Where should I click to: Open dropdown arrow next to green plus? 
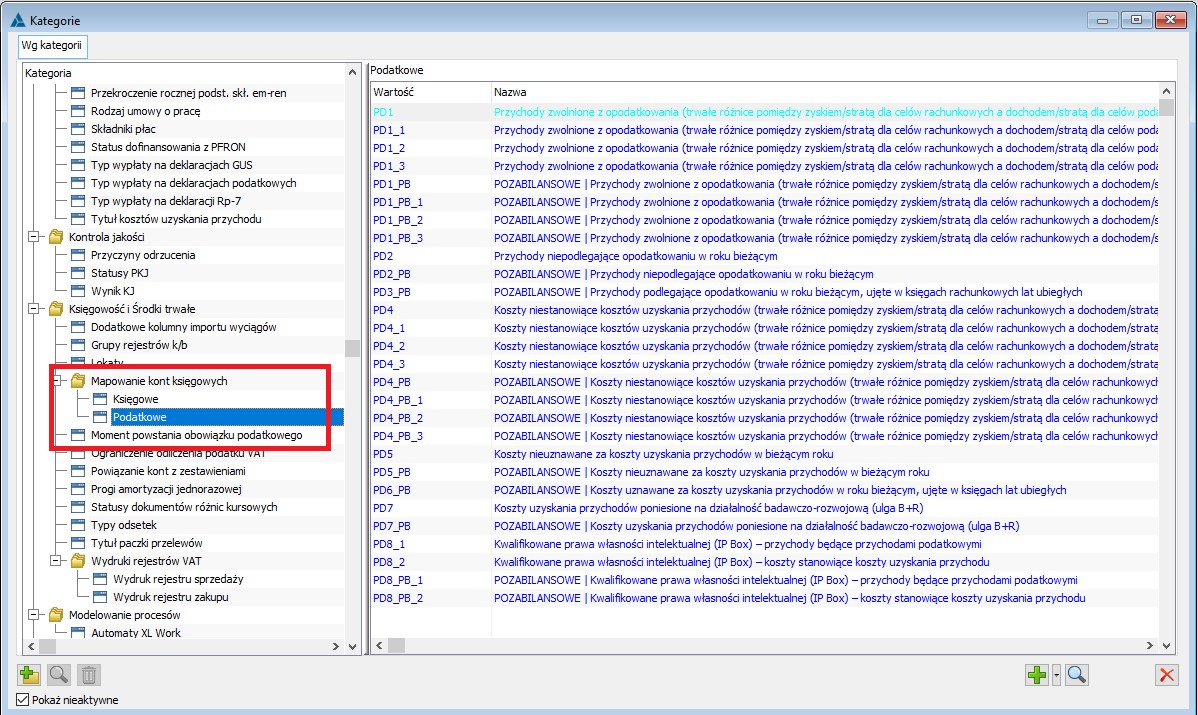[x=1056, y=675]
